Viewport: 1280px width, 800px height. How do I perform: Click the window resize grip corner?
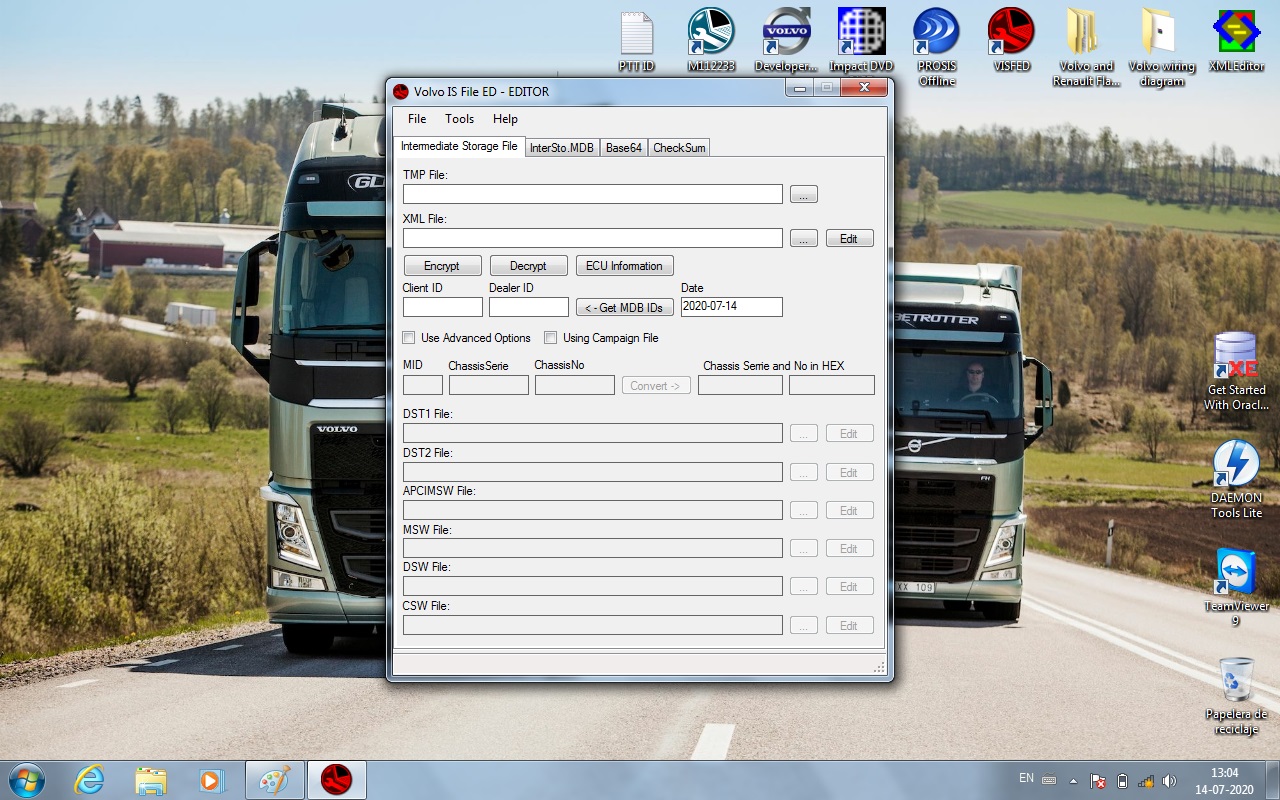879,668
